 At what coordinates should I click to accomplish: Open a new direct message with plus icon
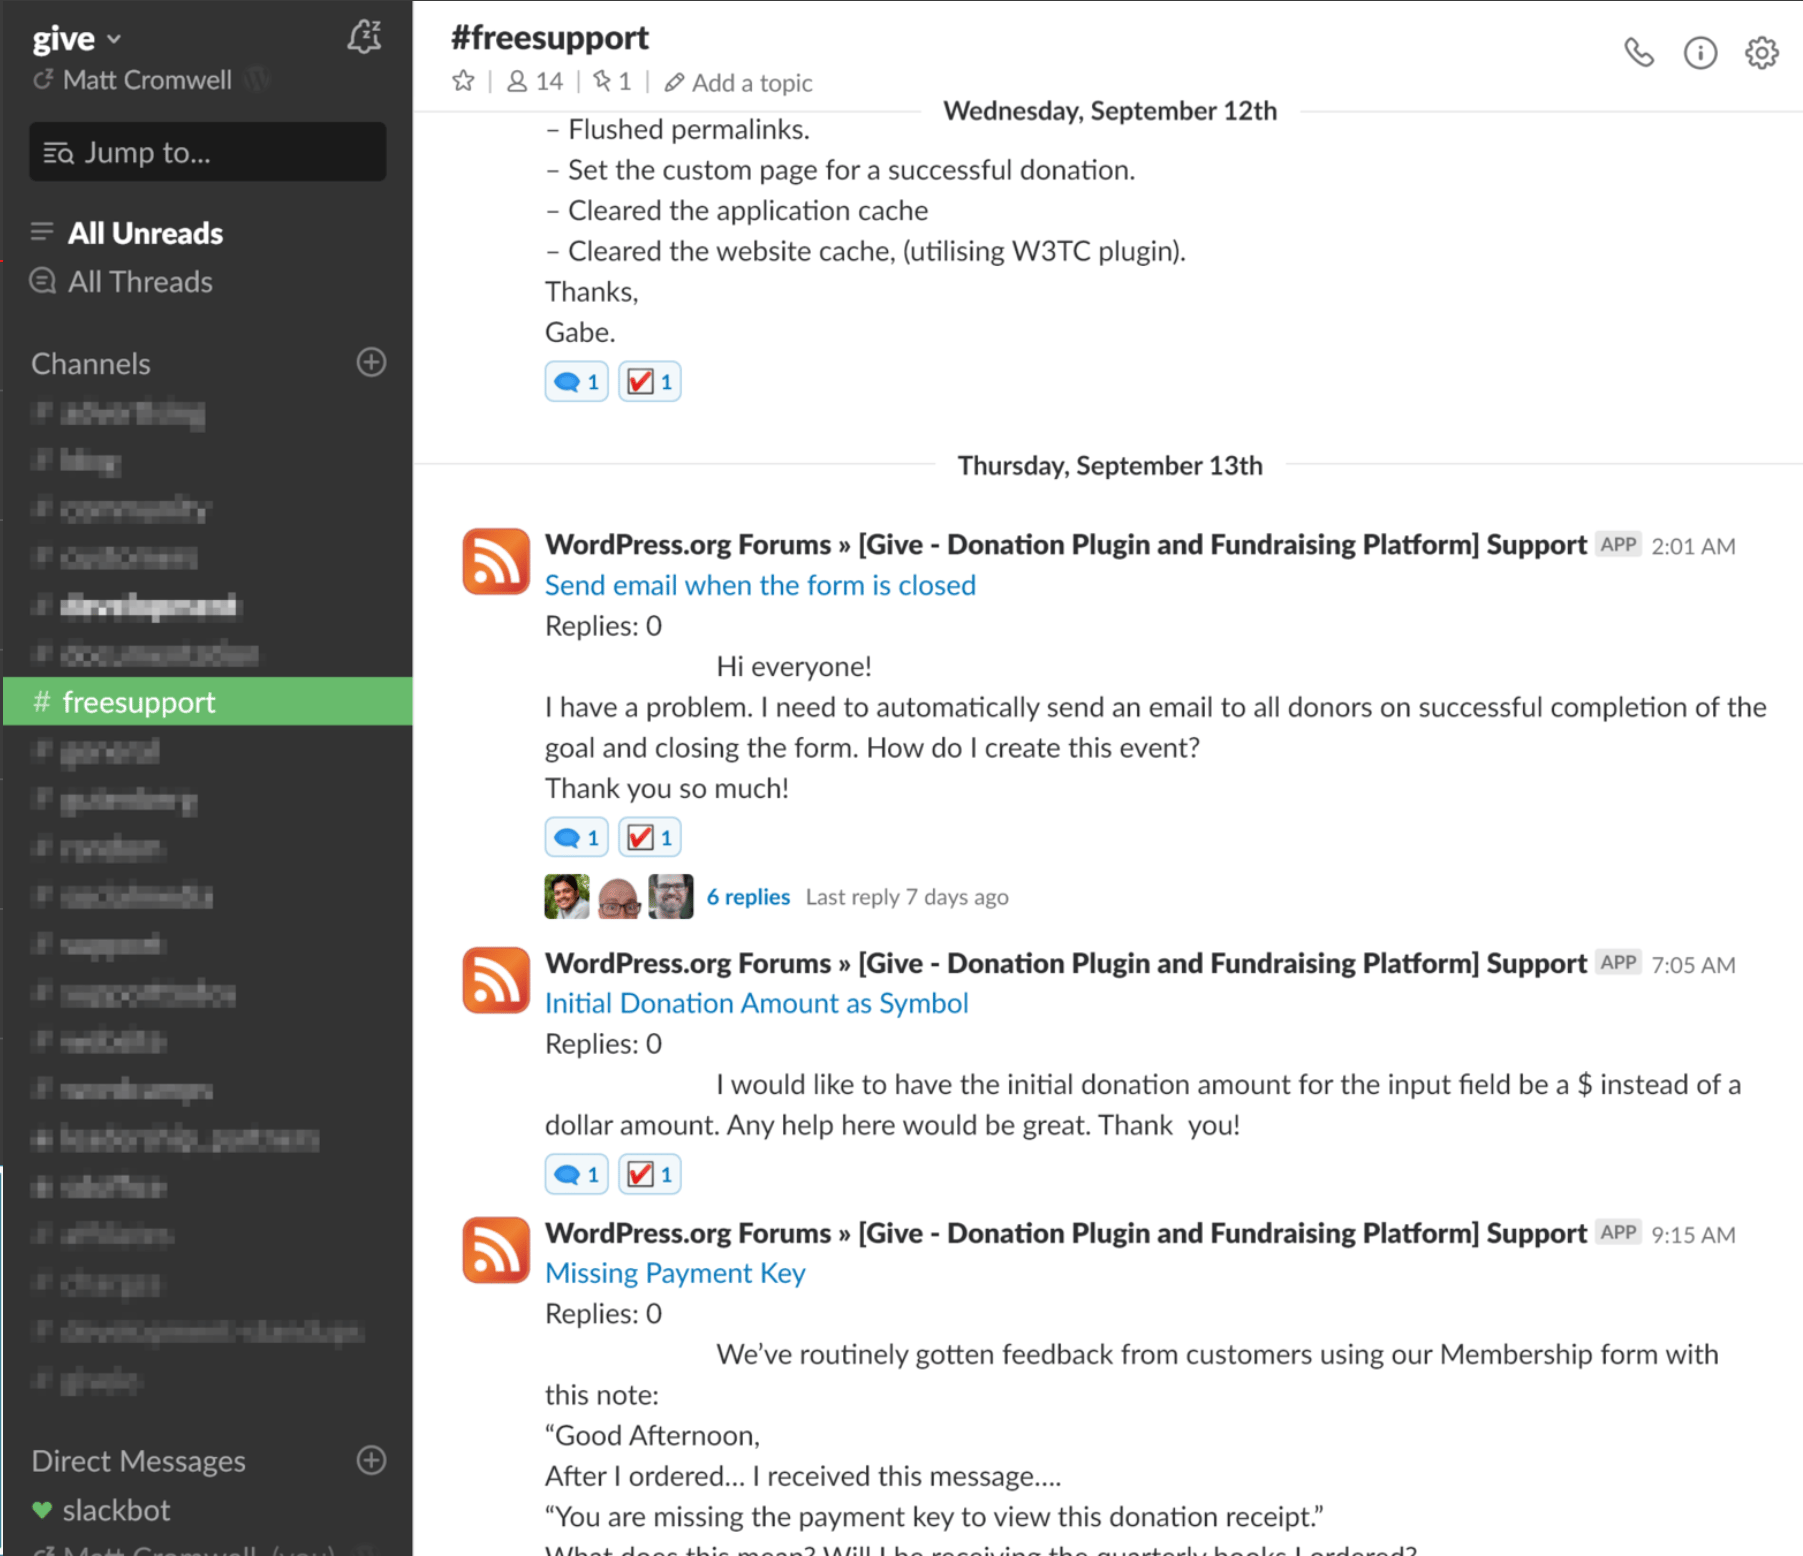371,1460
